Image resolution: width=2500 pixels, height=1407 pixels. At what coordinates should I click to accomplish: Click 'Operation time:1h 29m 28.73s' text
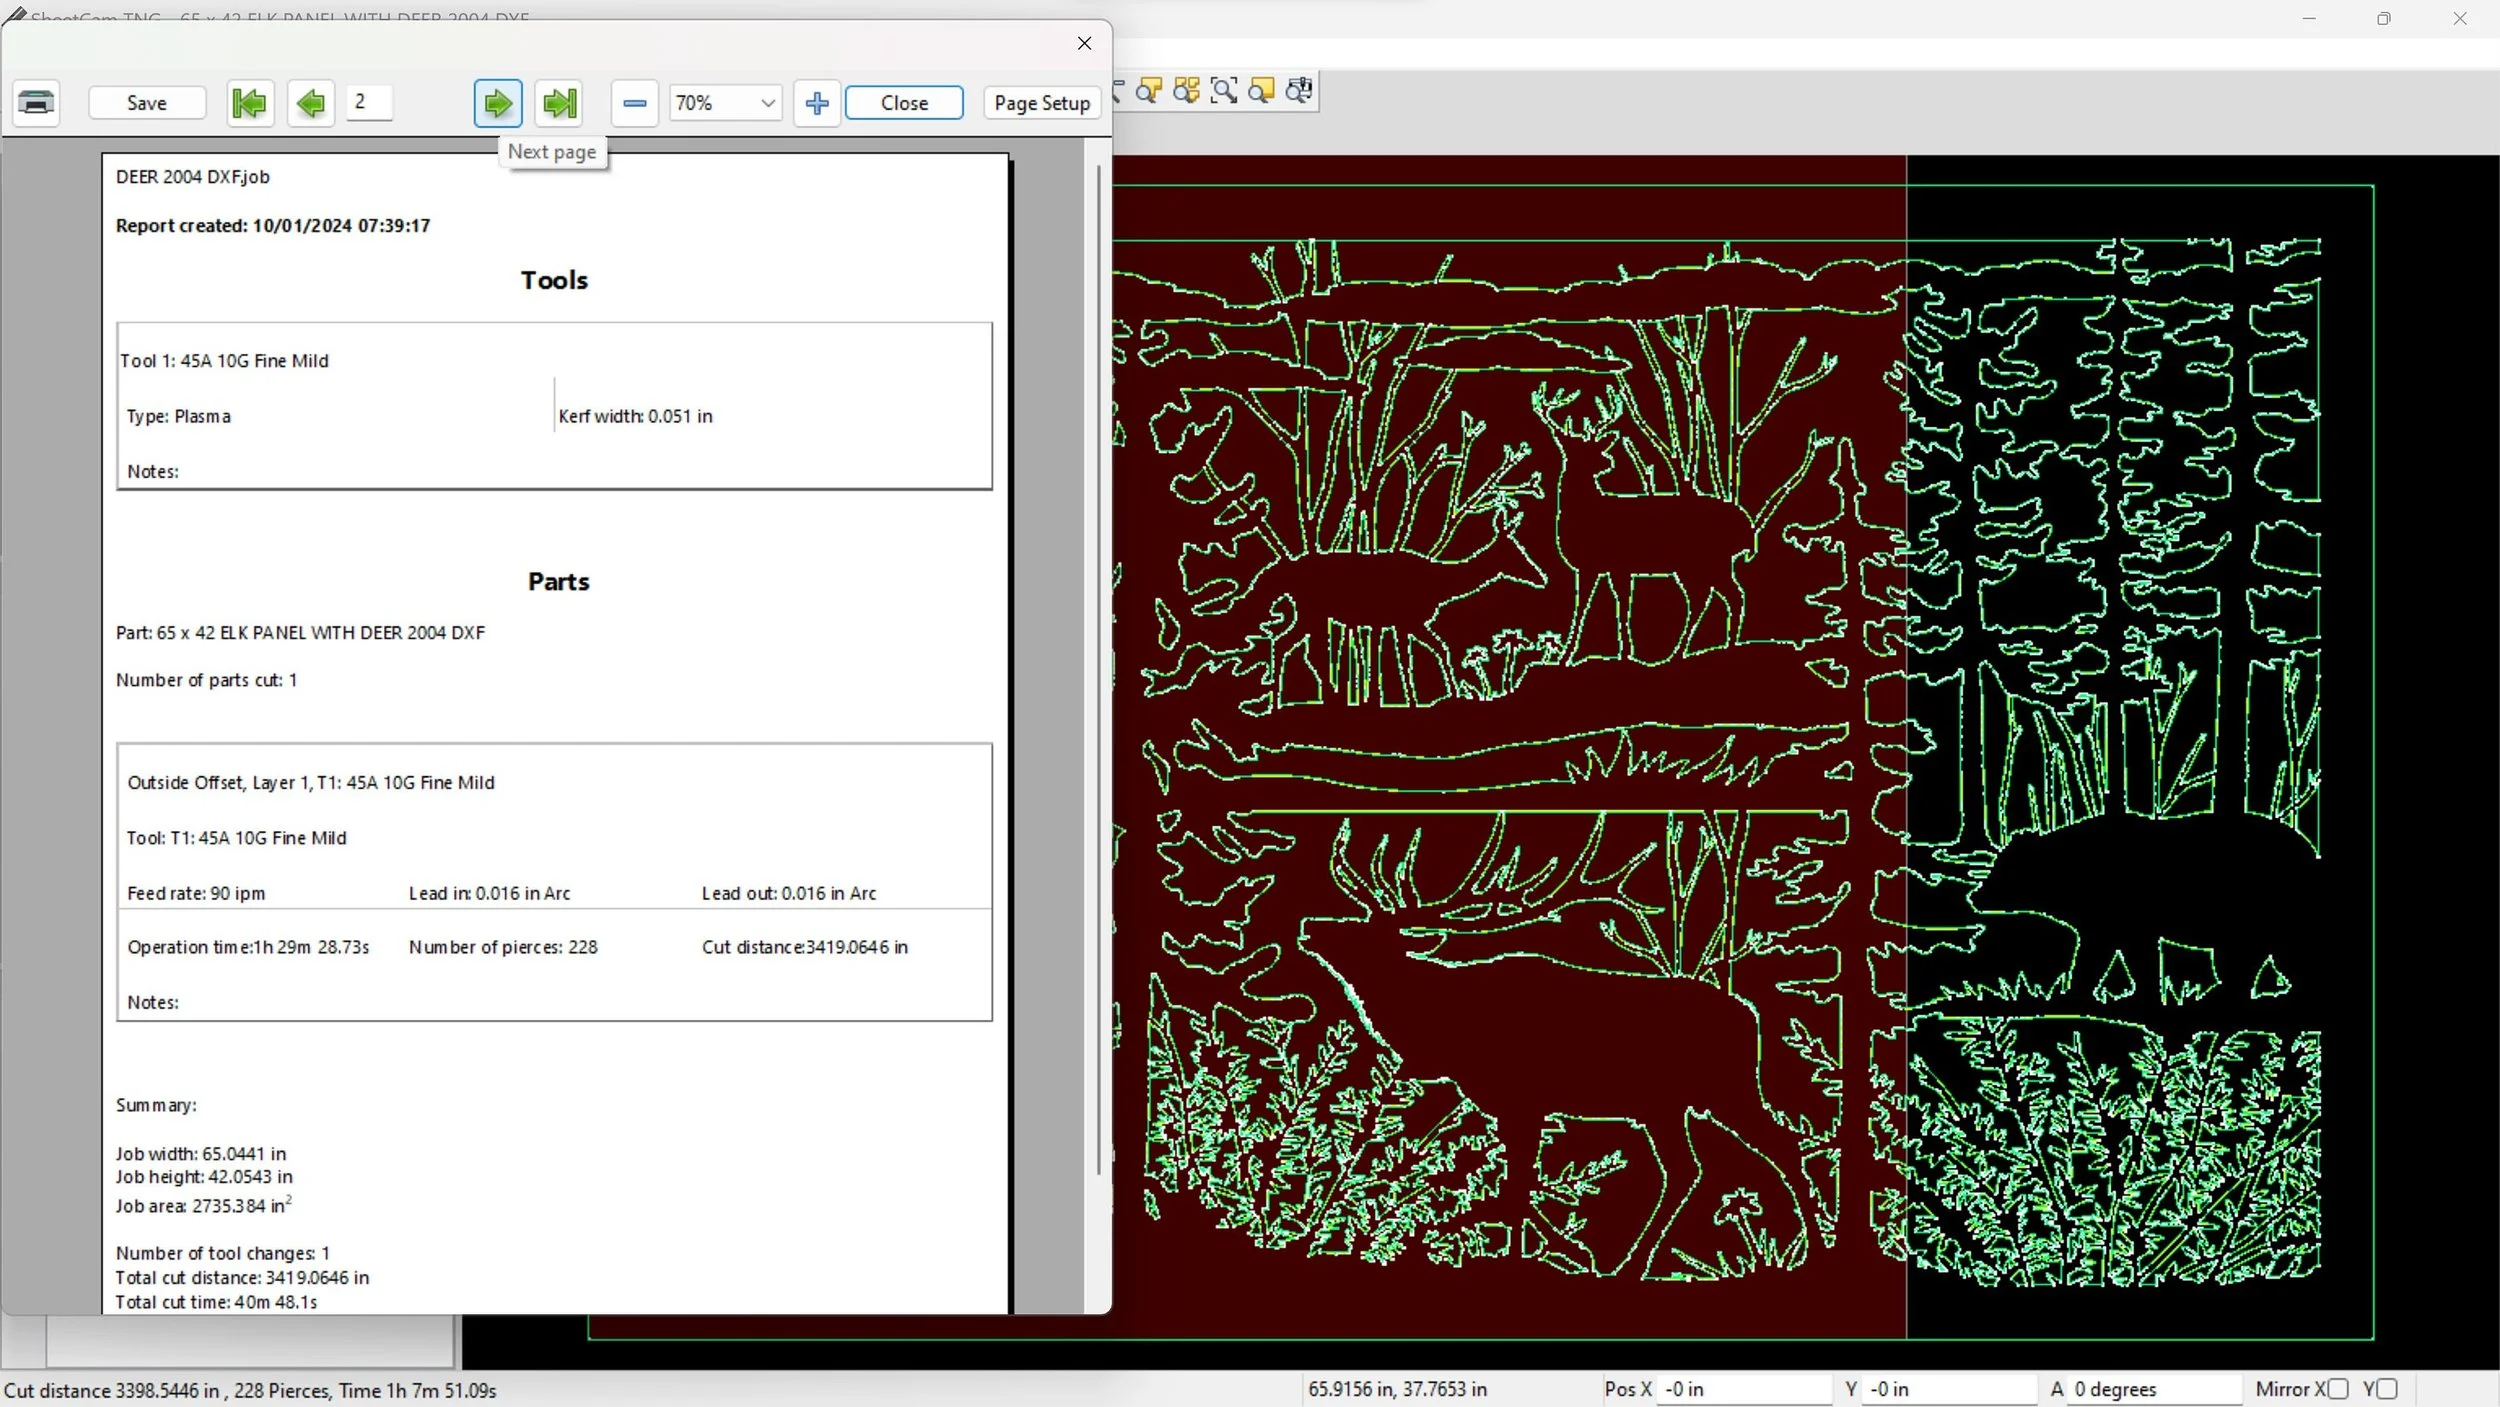tap(248, 947)
